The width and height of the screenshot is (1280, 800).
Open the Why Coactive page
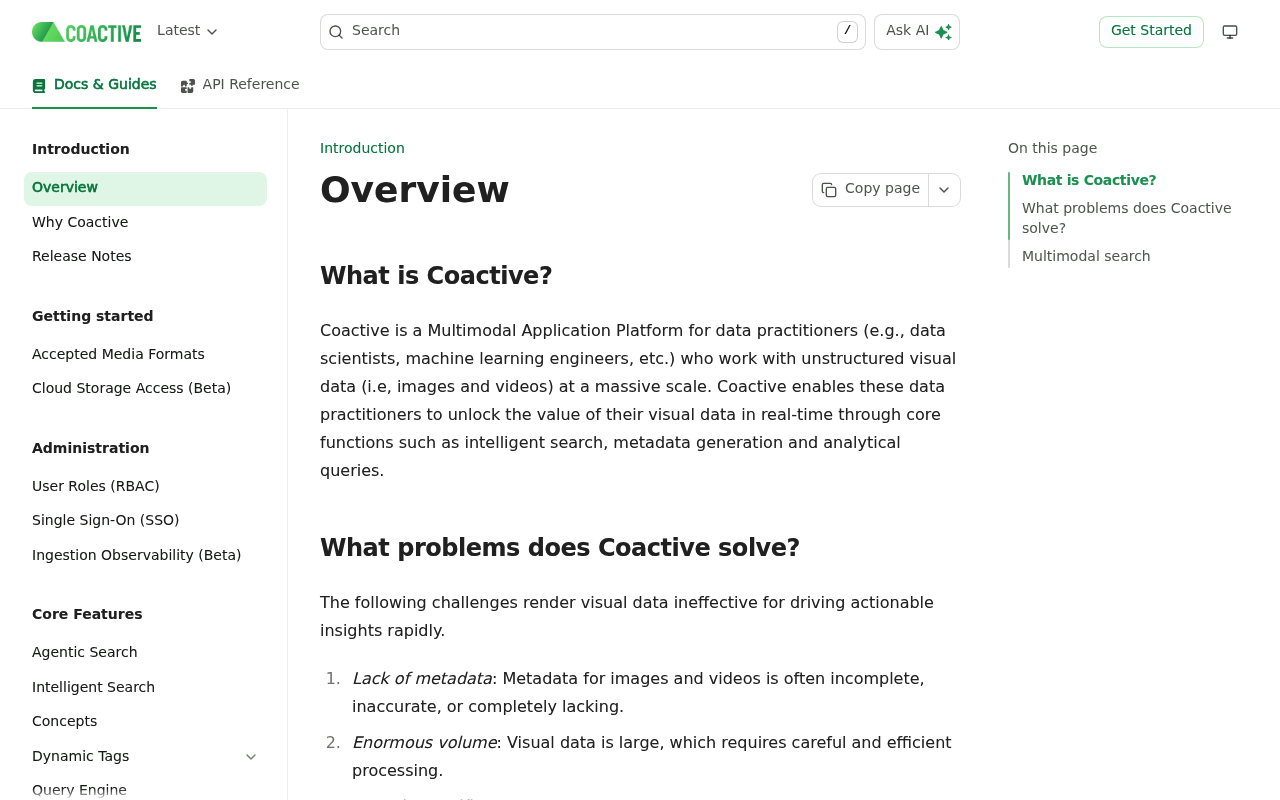[x=145, y=223]
